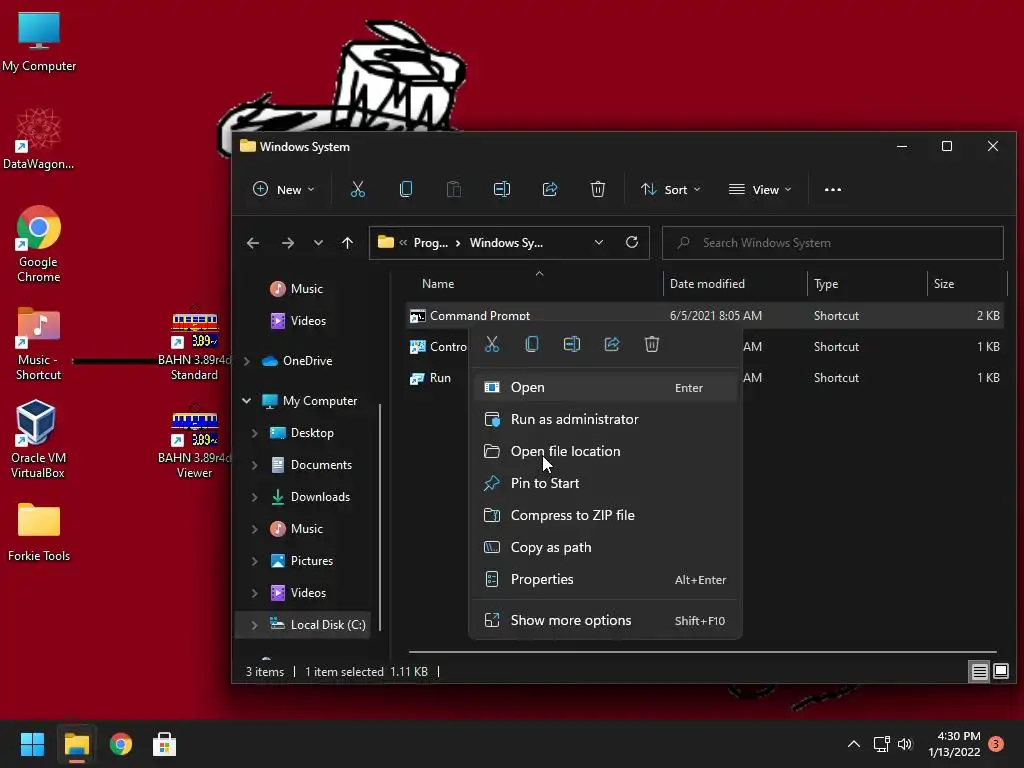The height and width of the screenshot is (768, 1024).
Task: Open Windows Start button on taskbar
Action: pyautogui.click(x=32, y=744)
